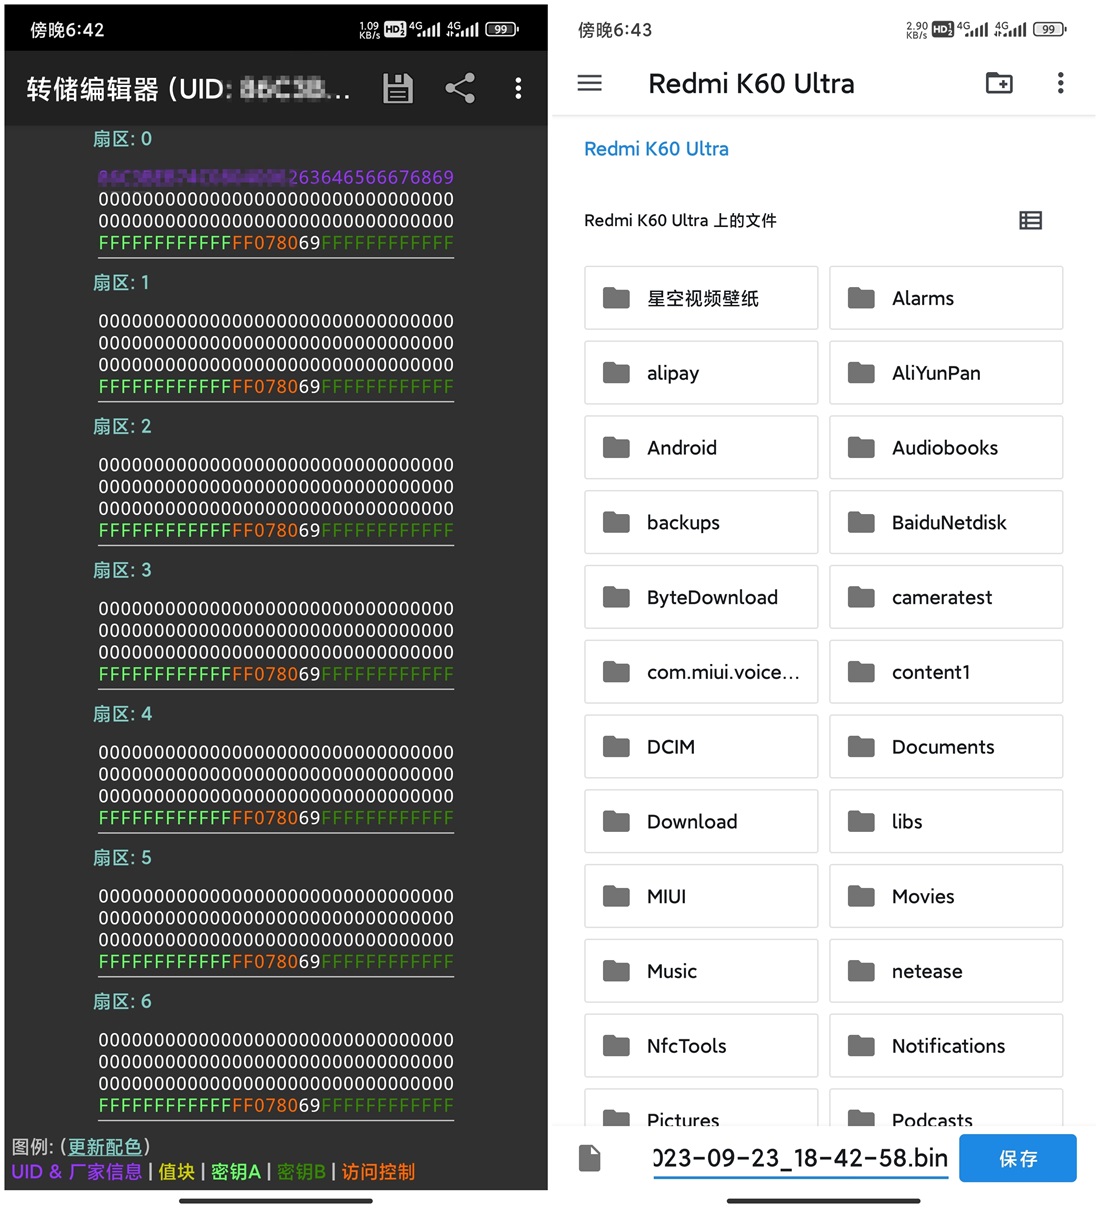The width and height of the screenshot is (1100, 1216).
Task: Open file picker three-dot overflow menu
Action: (1061, 83)
